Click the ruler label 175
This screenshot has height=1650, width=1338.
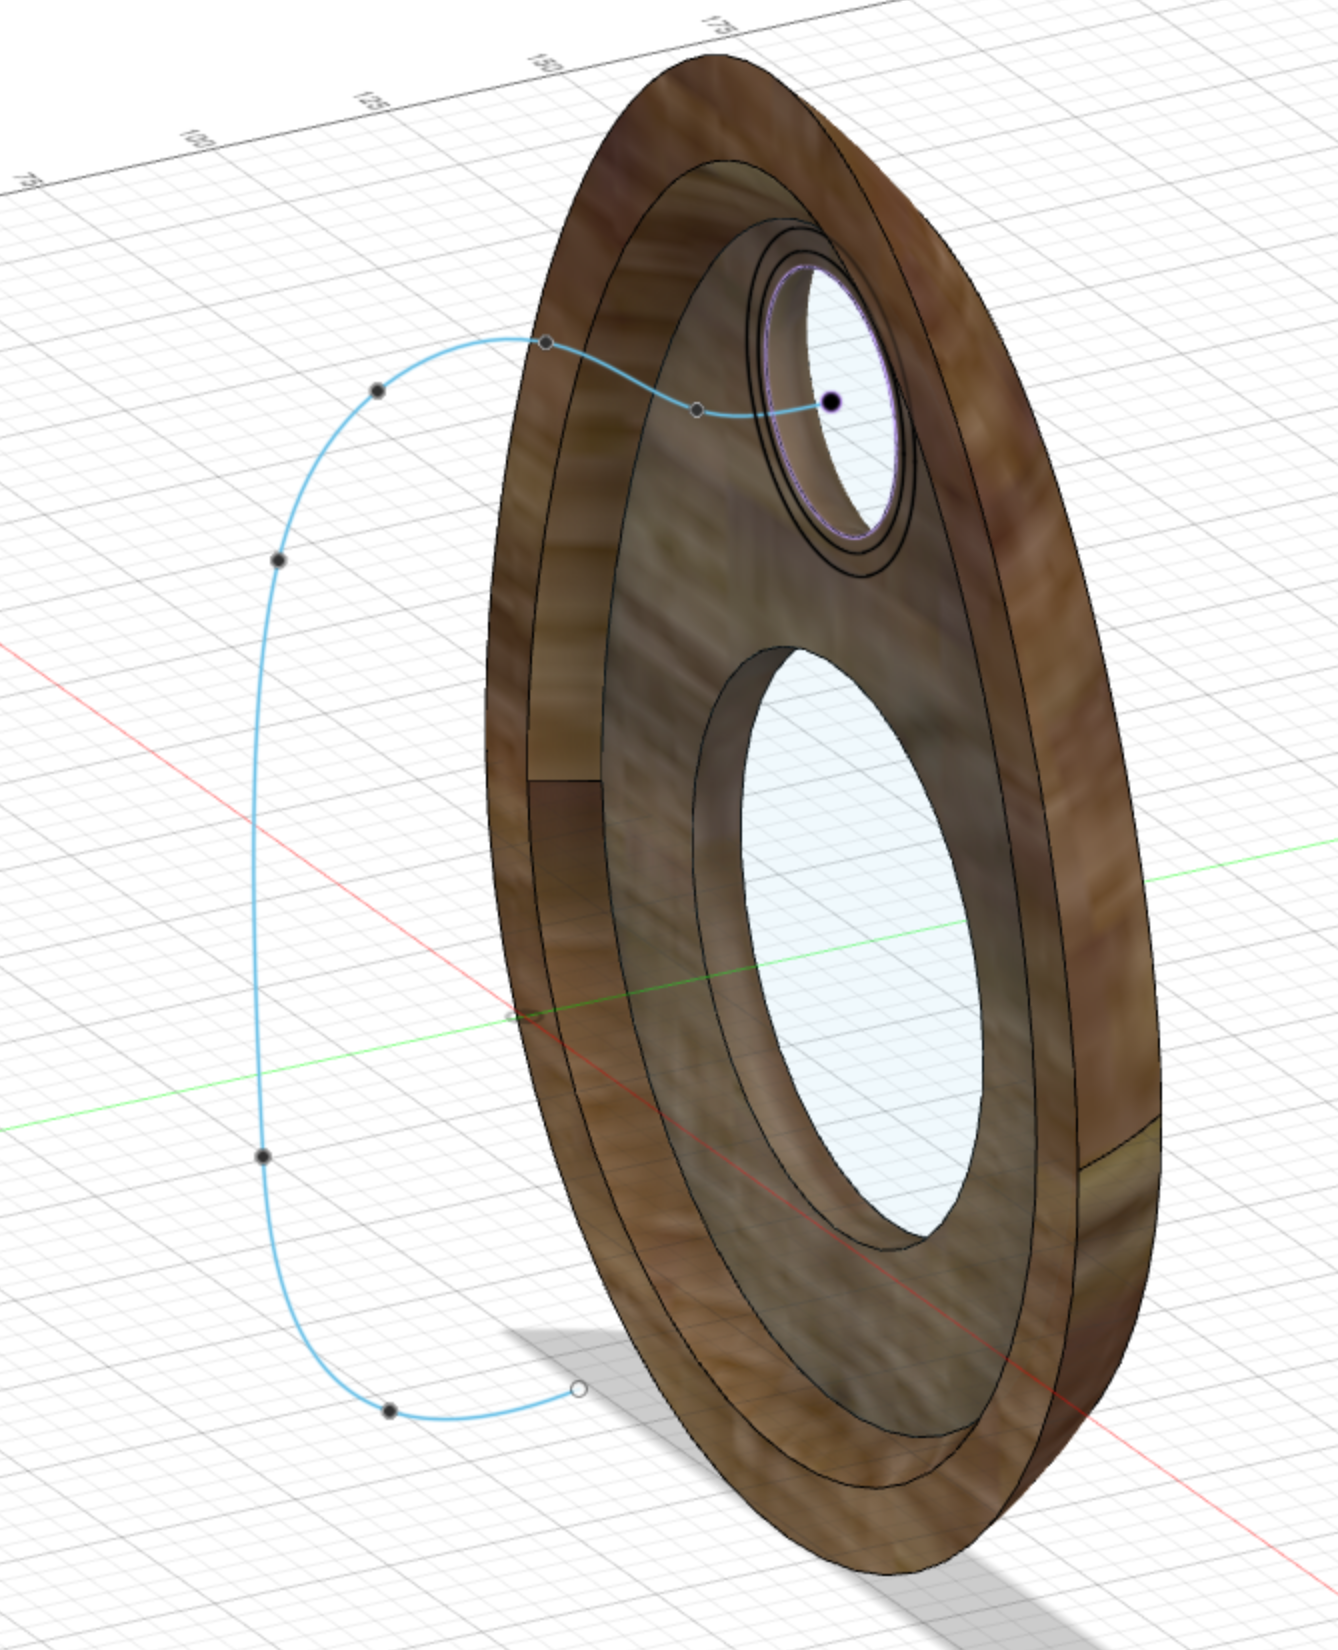click(x=720, y=26)
